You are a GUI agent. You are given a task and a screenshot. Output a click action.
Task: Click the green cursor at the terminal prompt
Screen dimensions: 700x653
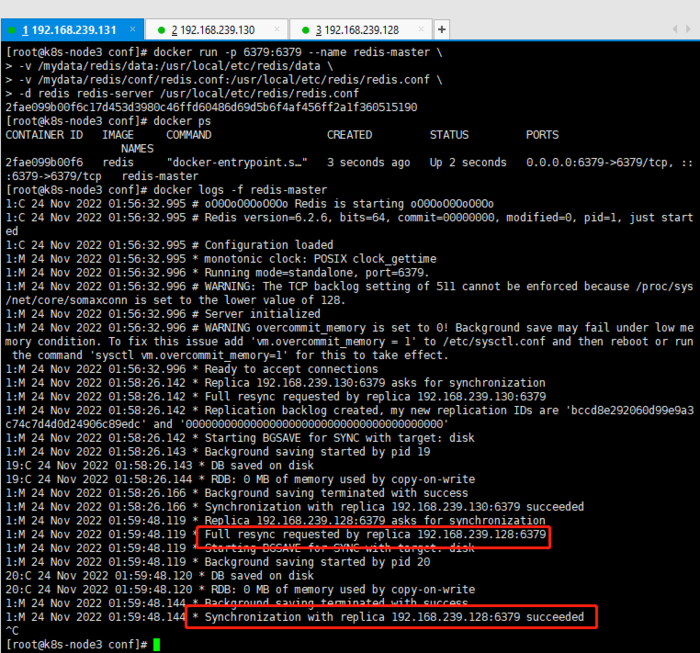point(157,645)
